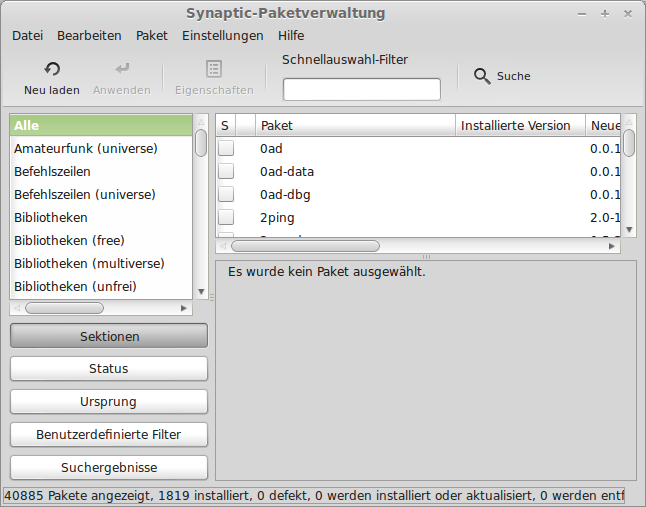Sort by Installierte Version column header

point(520,126)
